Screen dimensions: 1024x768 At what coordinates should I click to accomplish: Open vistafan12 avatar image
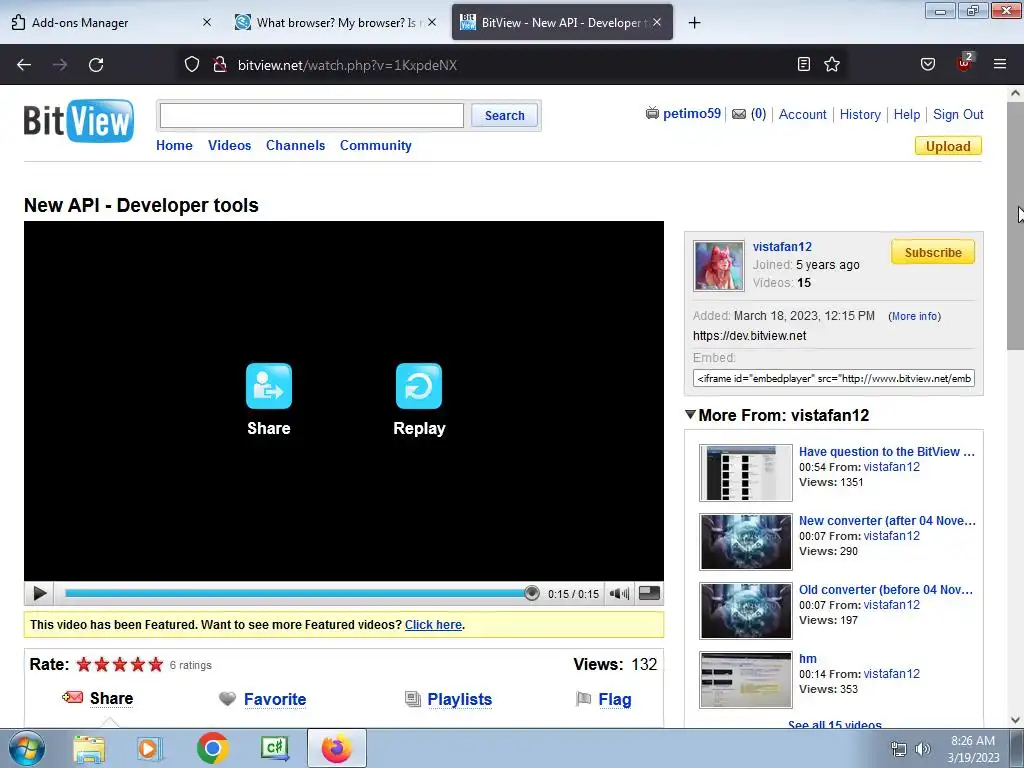[718, 266]
